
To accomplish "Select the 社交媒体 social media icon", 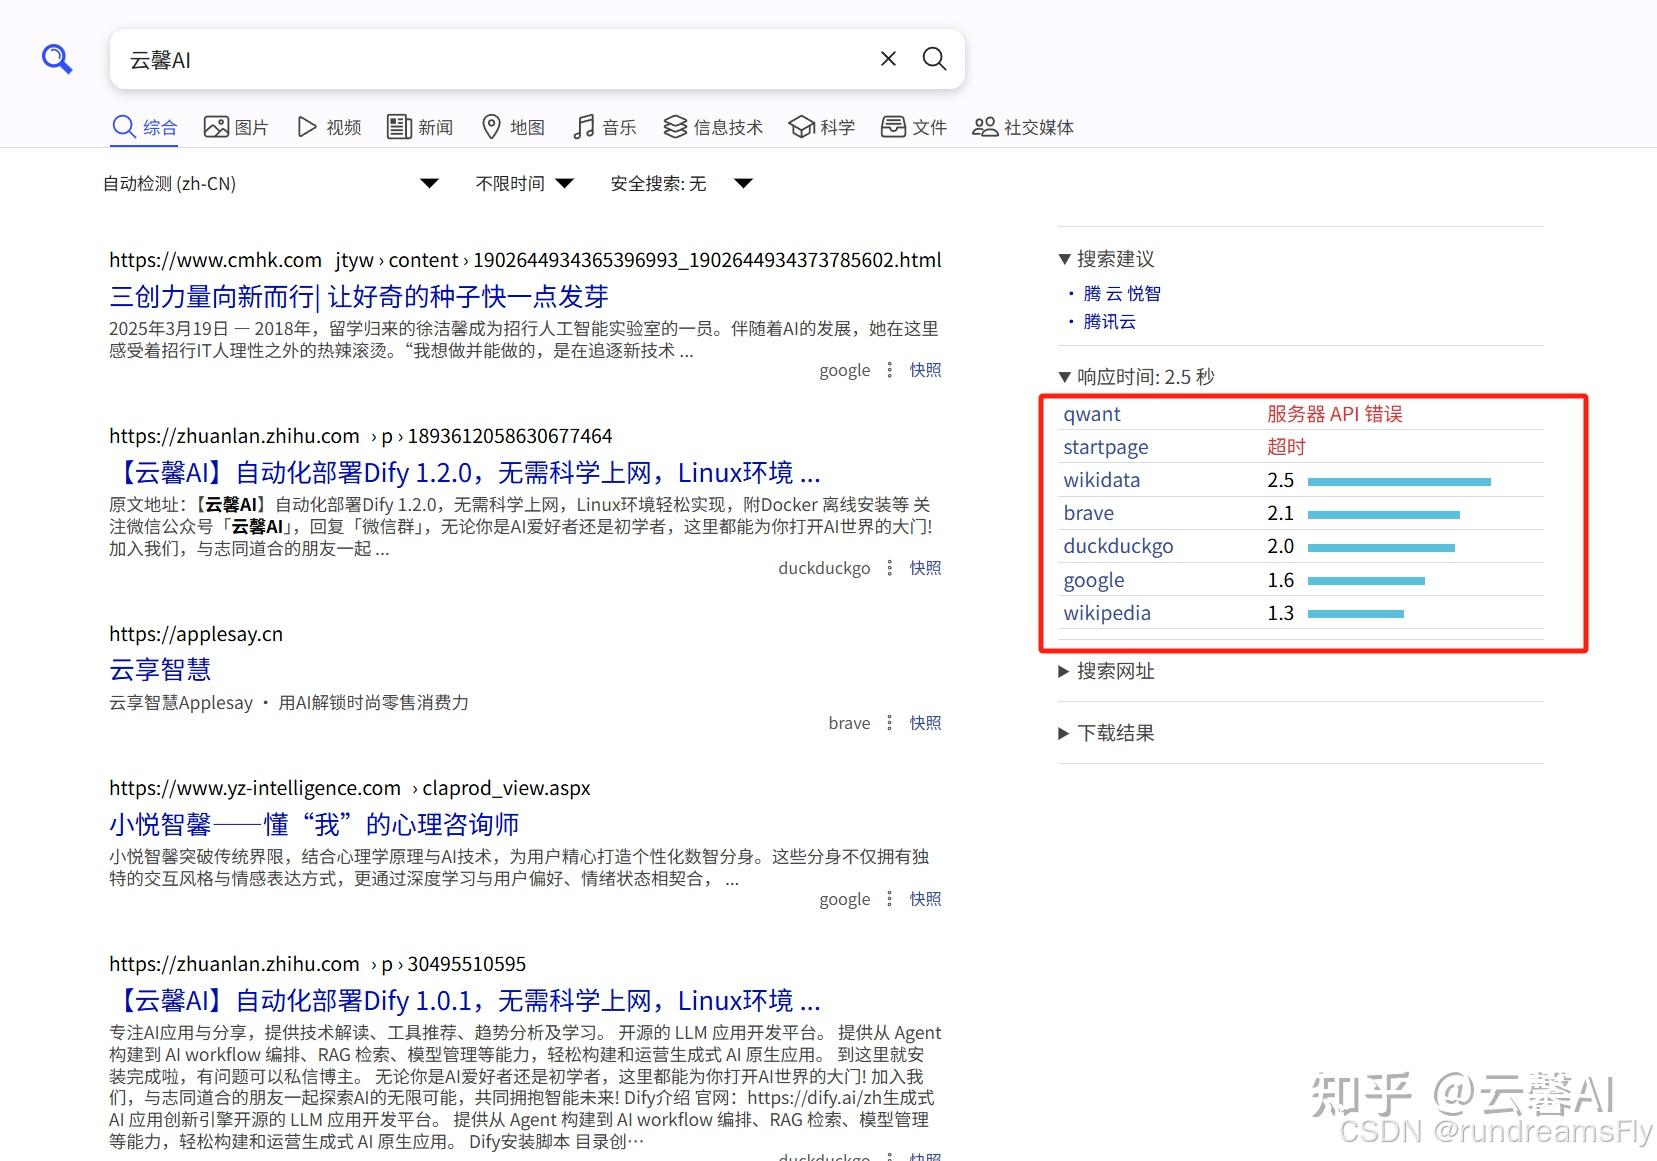I will (x=984, y=126).
